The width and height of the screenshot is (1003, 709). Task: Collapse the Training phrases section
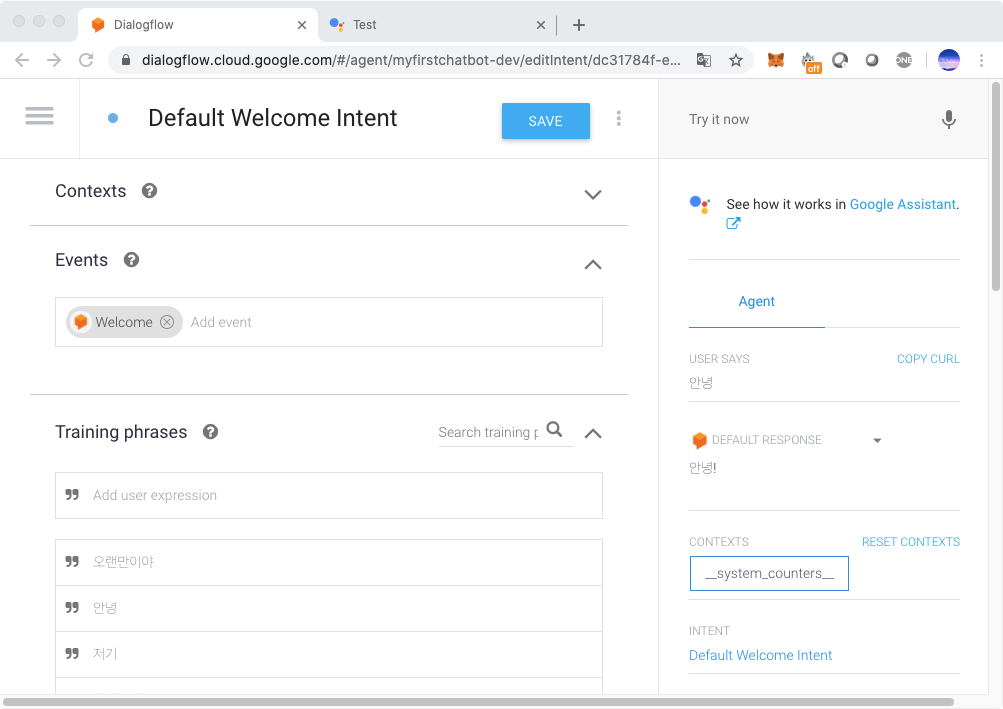pos(593,433)
